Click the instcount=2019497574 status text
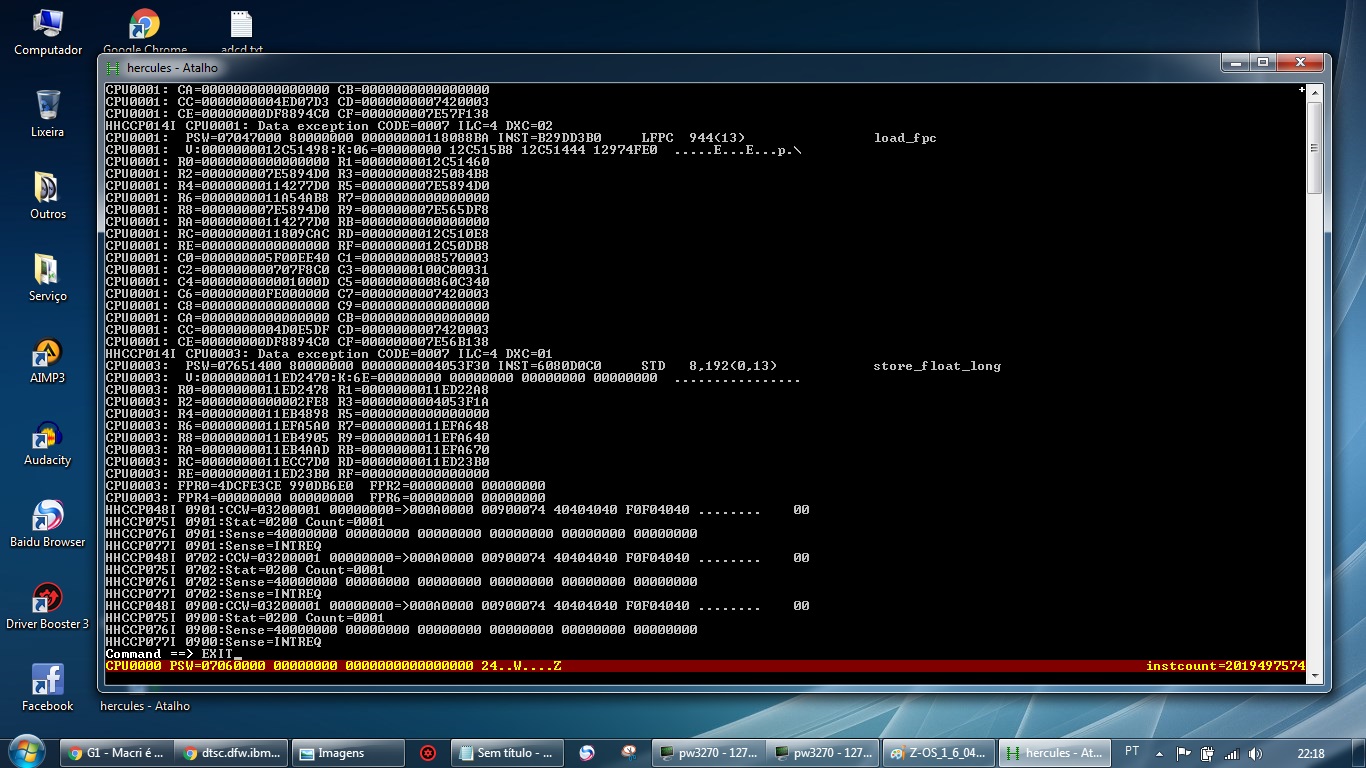 pyautogui.click(x=1226, y=666)
